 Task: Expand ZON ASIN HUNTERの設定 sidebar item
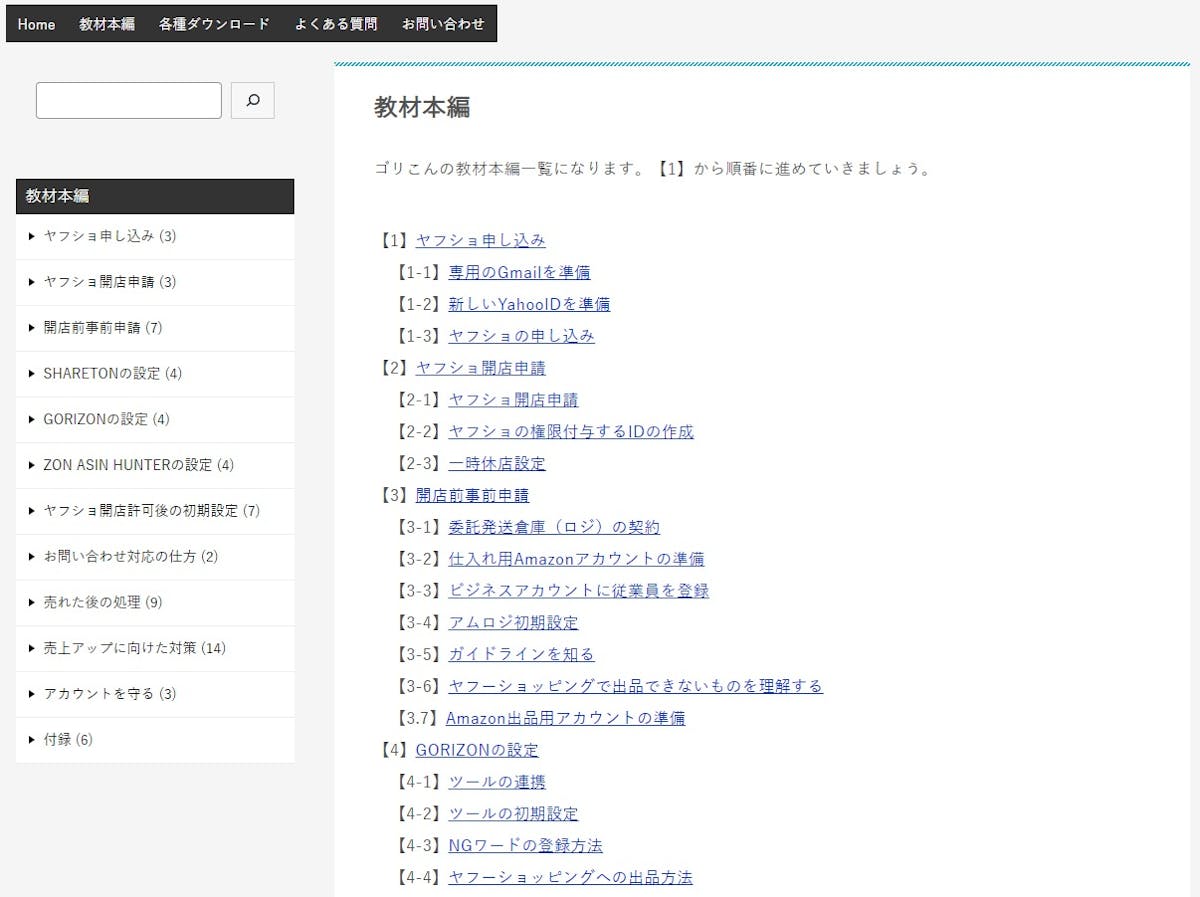click(138, 465)
